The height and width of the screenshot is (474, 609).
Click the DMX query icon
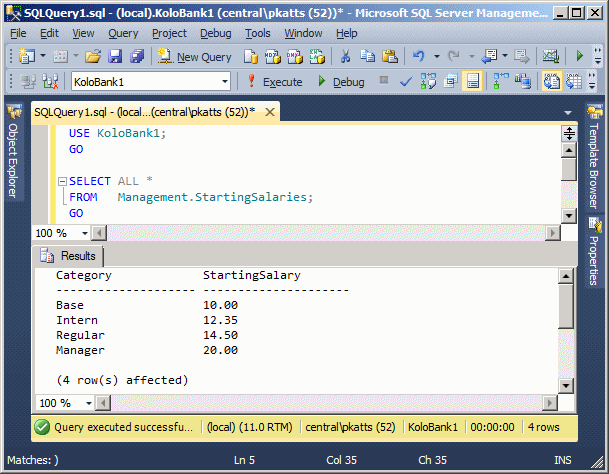(x=295, y=56)
